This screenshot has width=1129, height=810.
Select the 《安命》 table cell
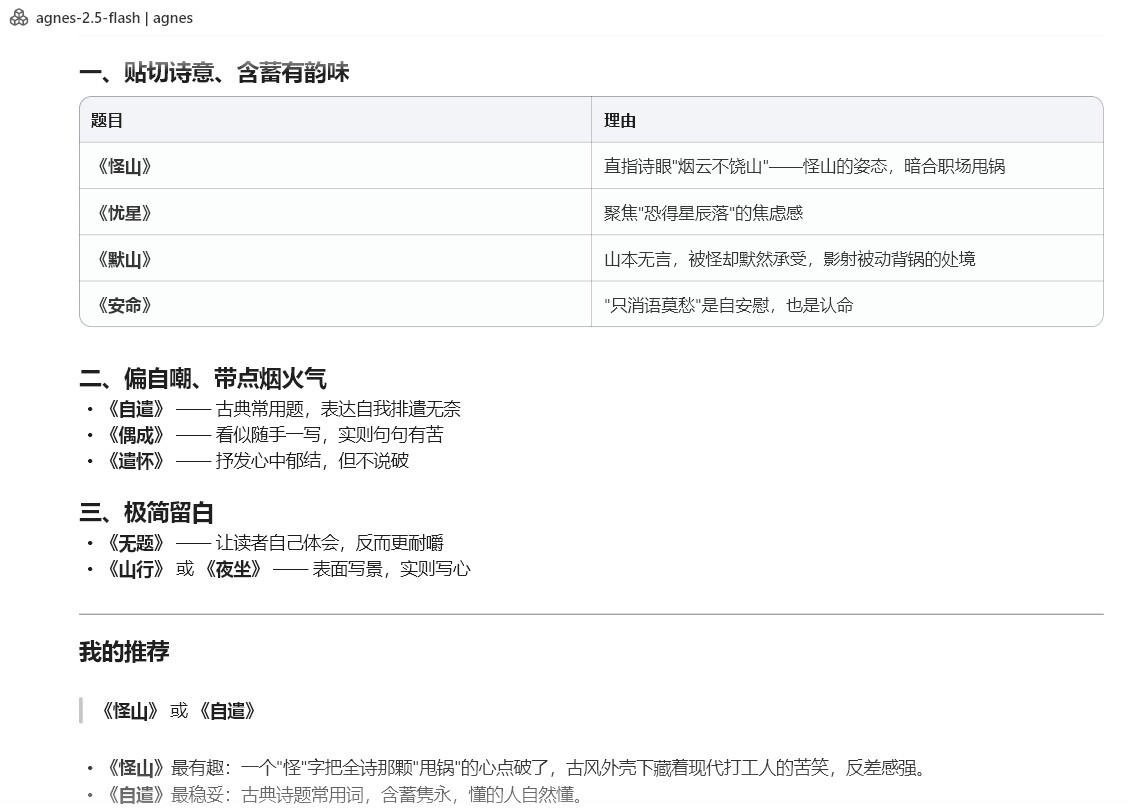click(336, 304)
